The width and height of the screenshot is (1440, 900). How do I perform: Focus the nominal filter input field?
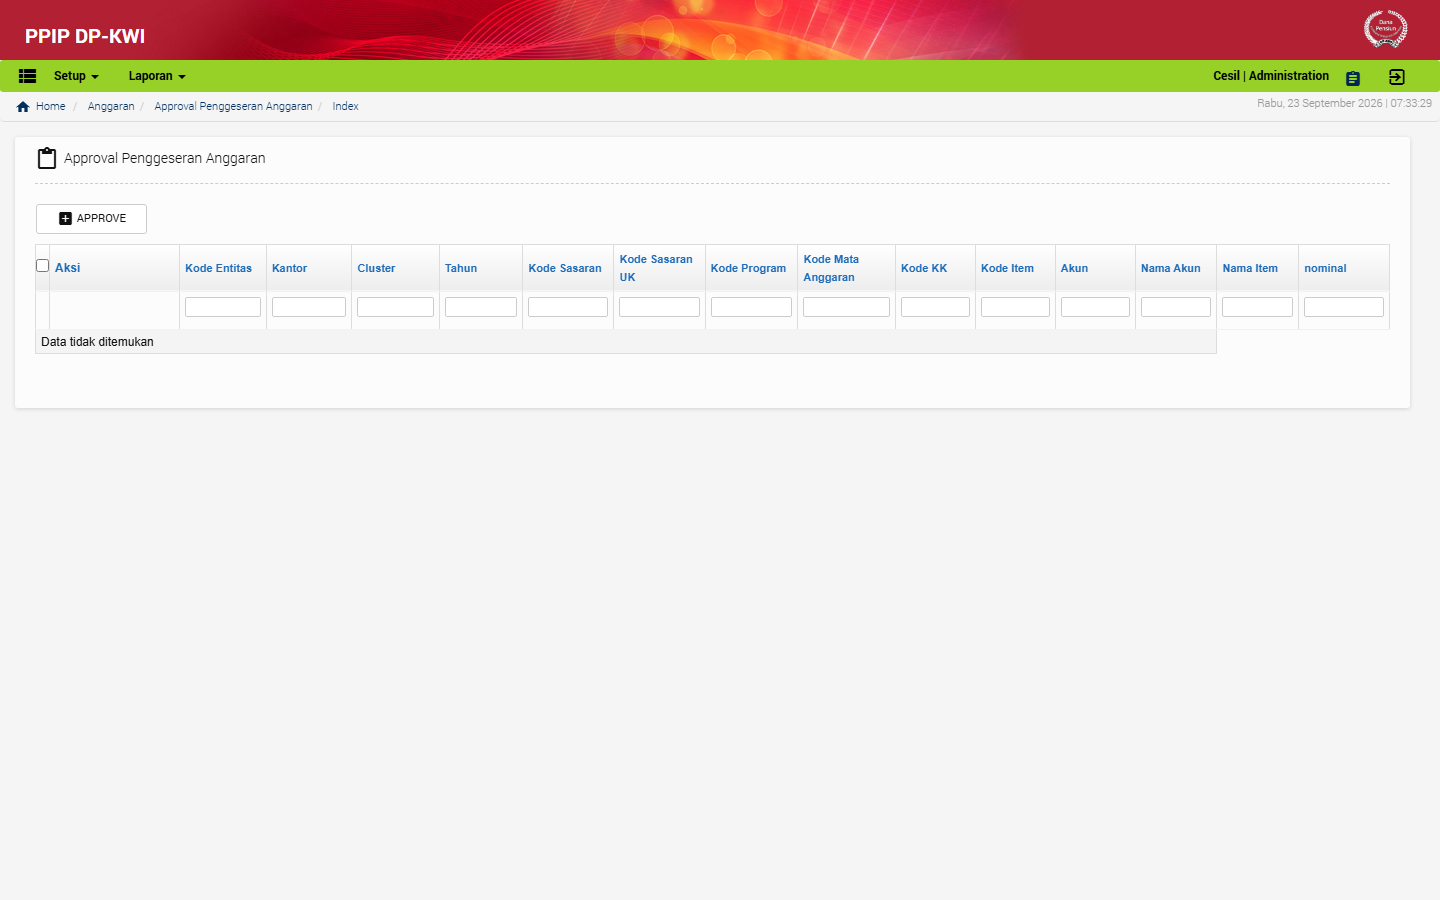pyautogui.click(x=1344, y=307)
